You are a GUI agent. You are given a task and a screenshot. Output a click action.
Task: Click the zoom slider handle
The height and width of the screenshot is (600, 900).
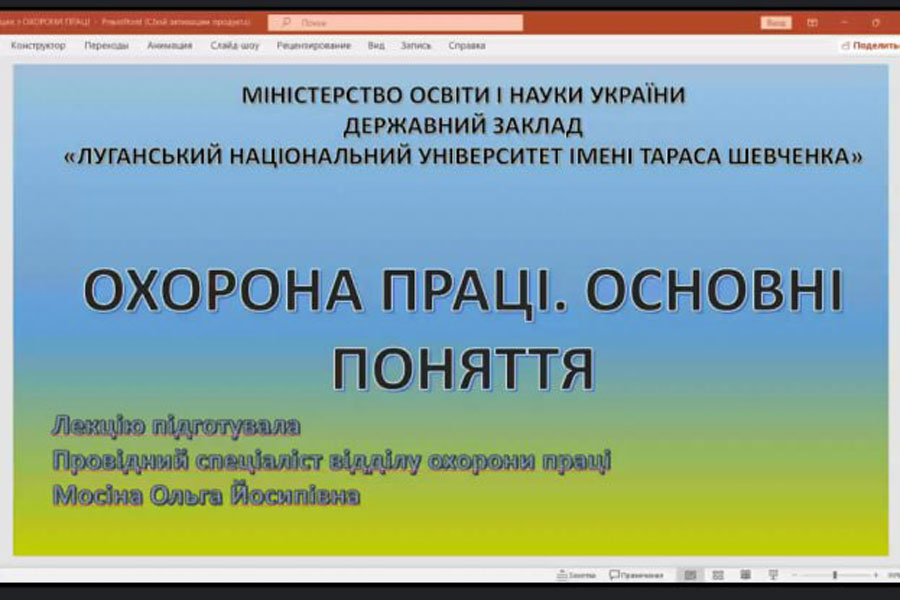(835, 575)
